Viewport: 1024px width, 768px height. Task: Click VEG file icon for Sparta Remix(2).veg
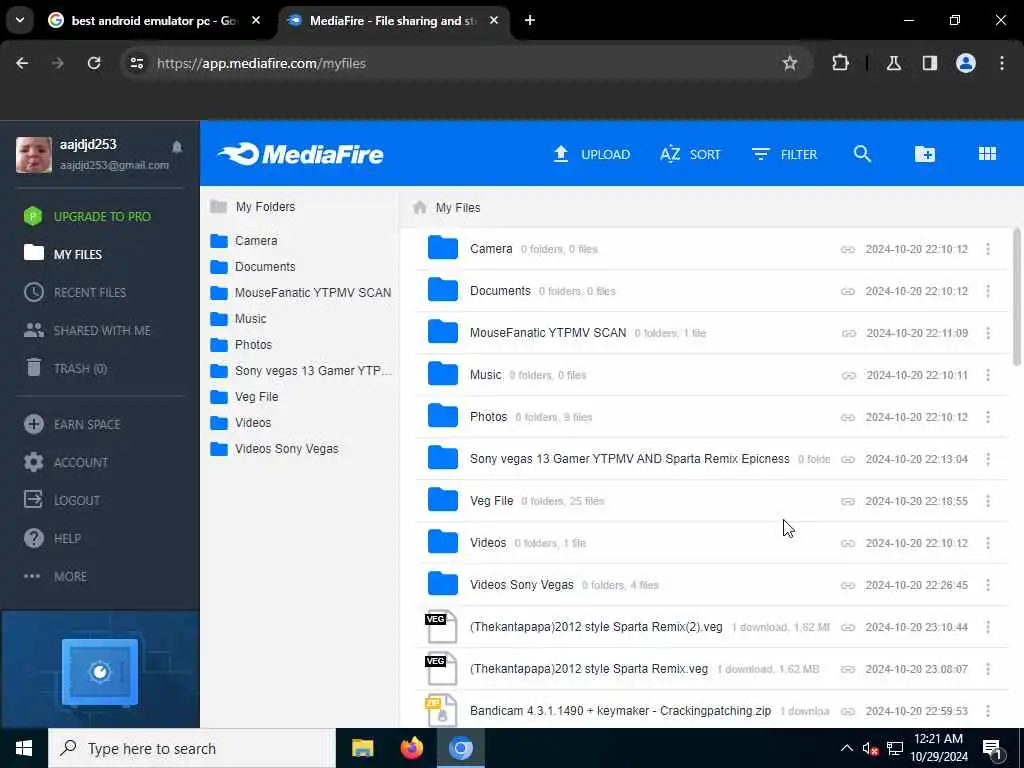click(441, 626)
